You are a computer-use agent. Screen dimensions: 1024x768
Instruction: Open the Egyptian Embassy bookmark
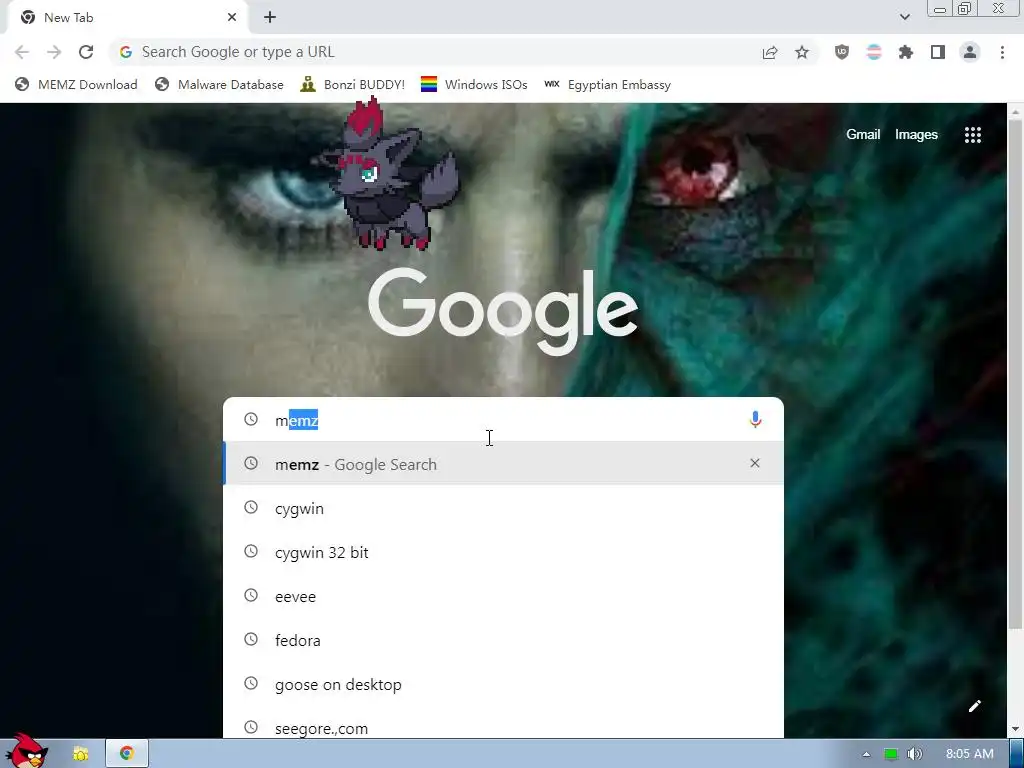(607, 85)
